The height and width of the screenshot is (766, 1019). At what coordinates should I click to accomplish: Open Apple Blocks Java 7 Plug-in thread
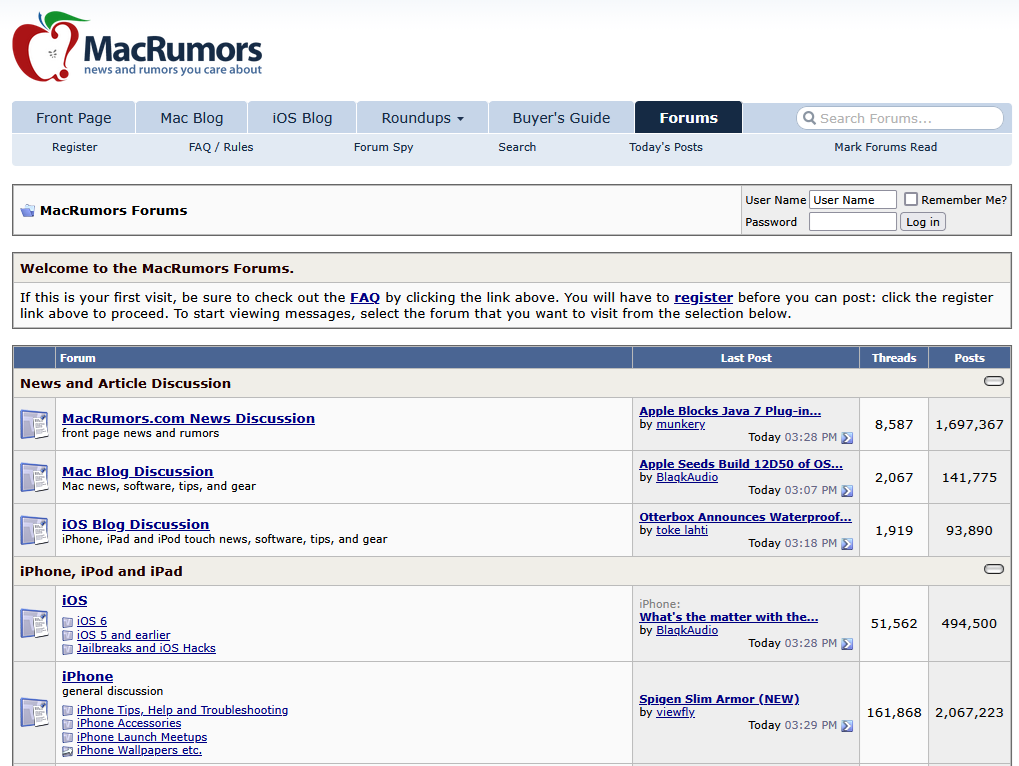click(x=730, y=411)
